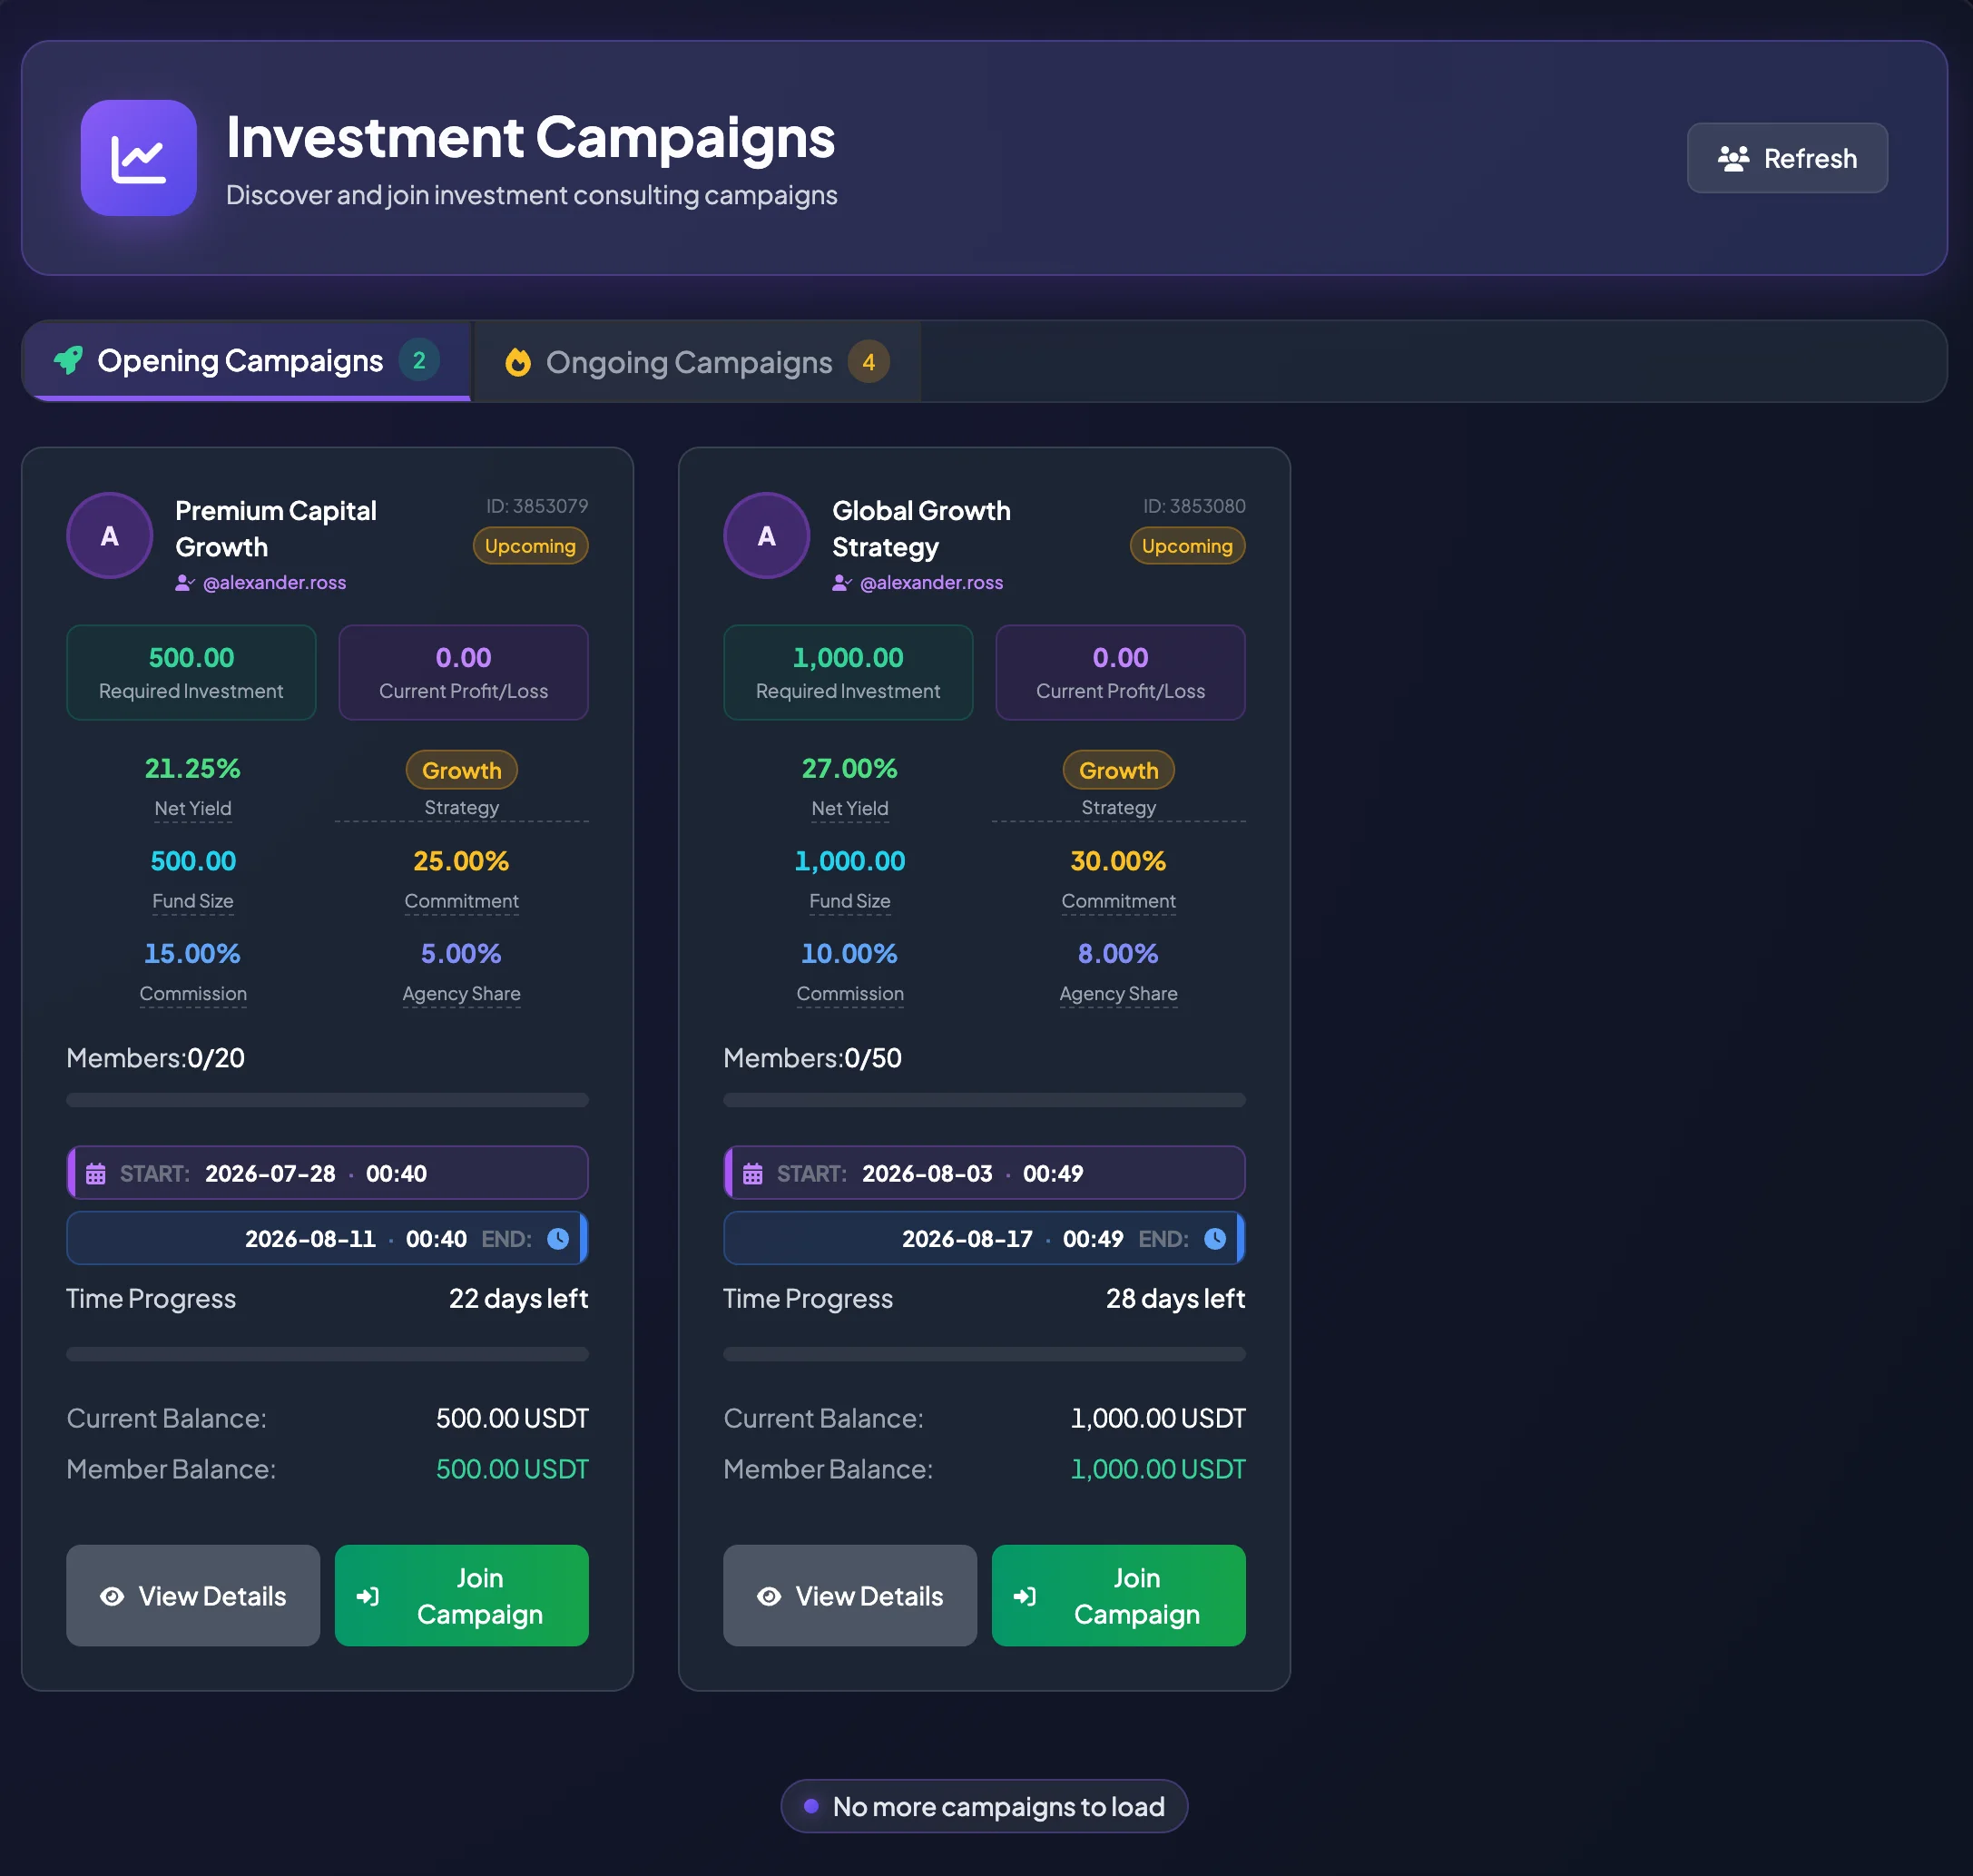Click eye icon in Premium Capital View Details
Viewport: 1973px width, 1876px height.
[112, 1596]
